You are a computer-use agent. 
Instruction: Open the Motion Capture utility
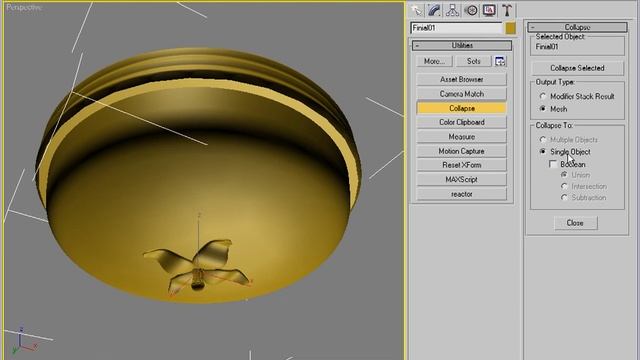[x=462, y=151]
